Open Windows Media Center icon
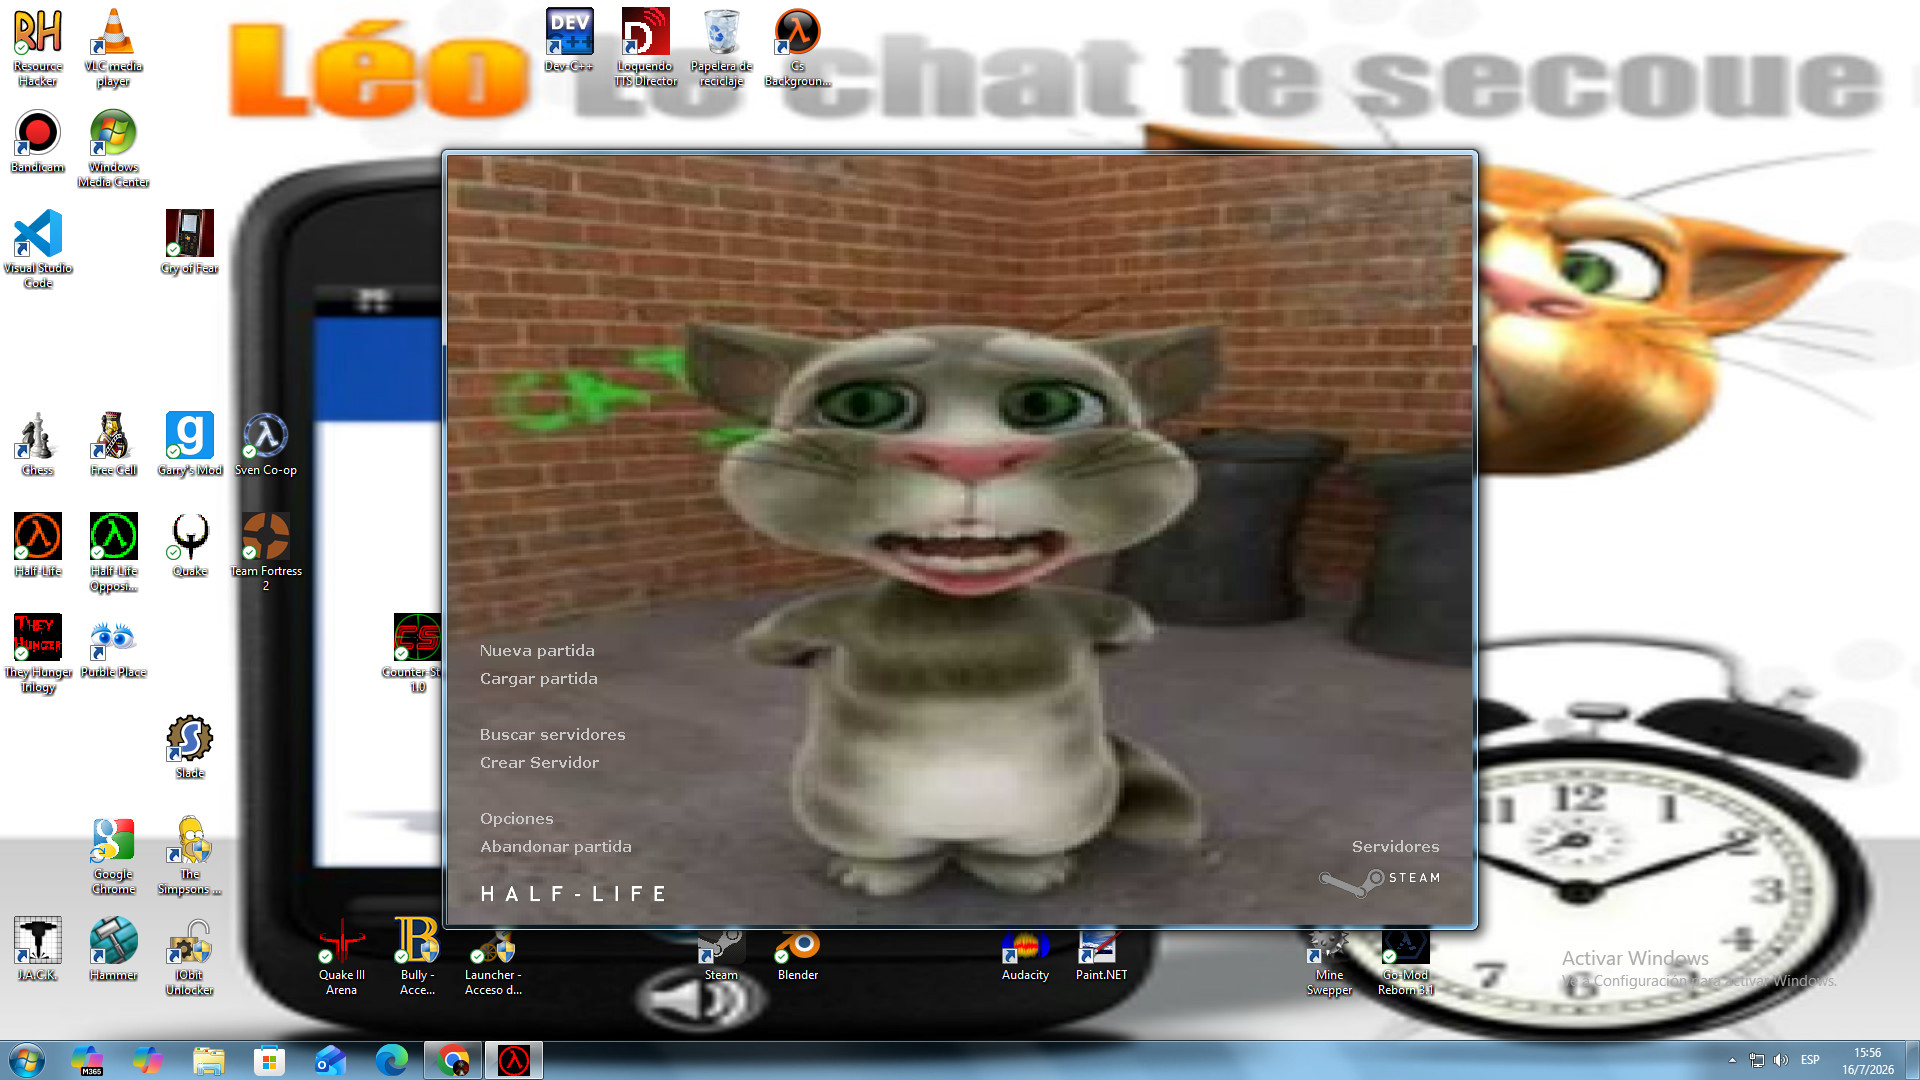 point(113,148)
